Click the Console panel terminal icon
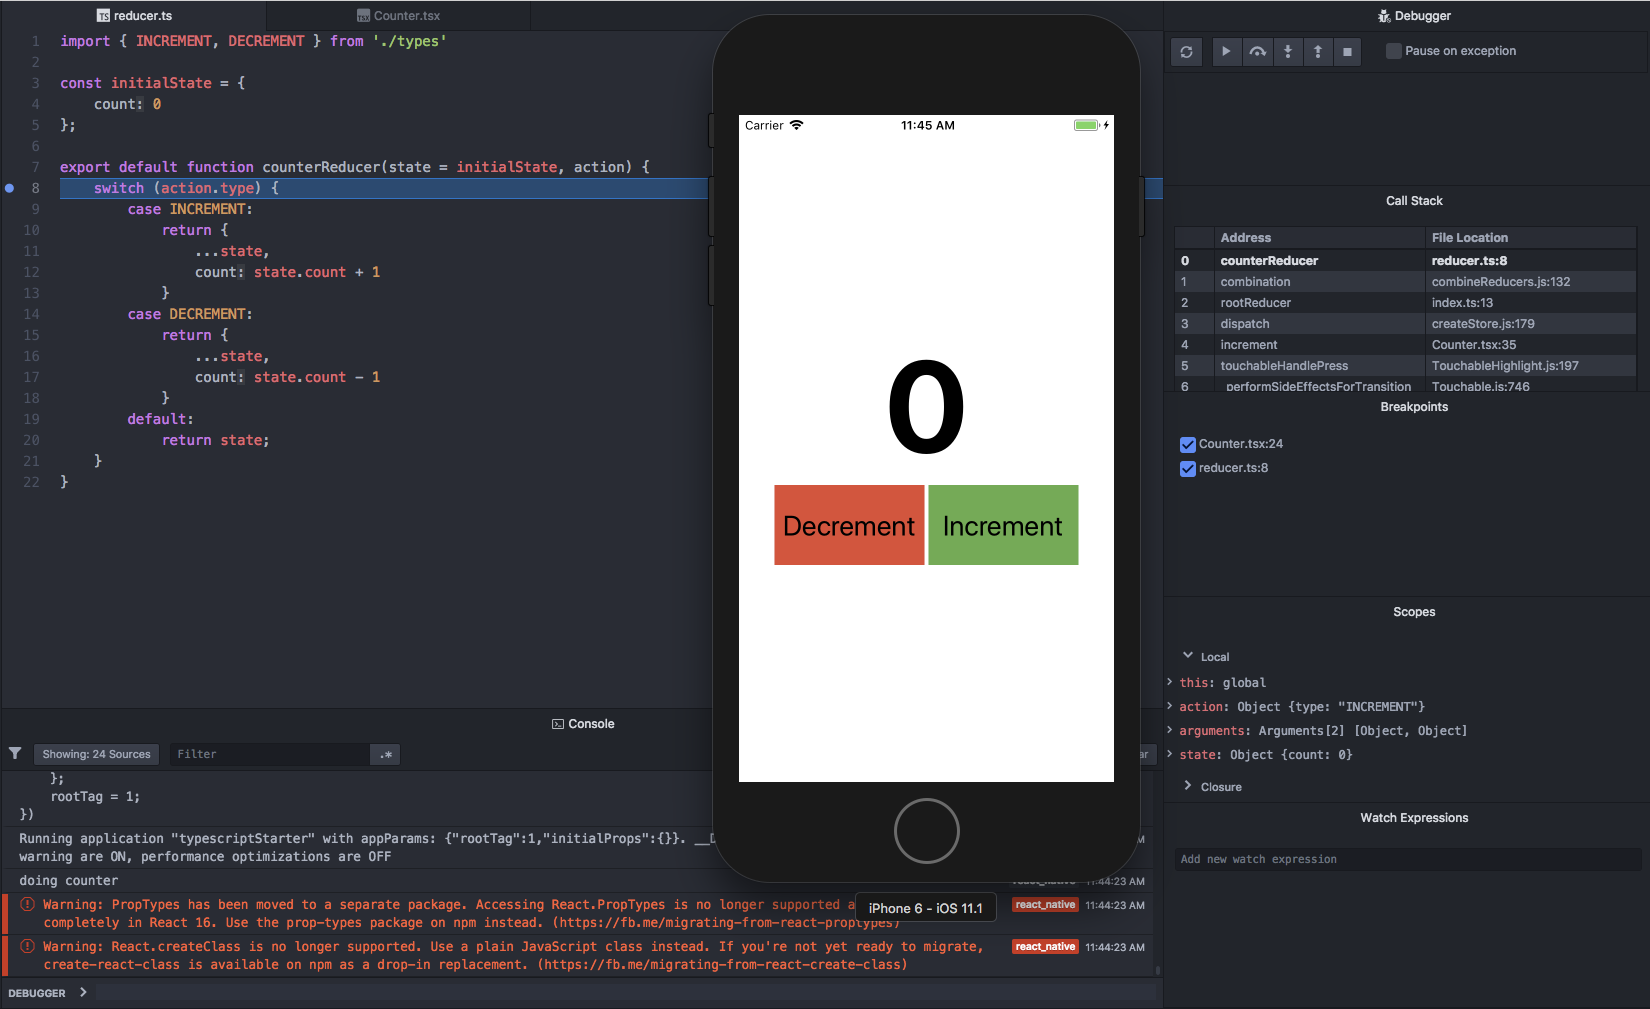The width and height of the screenshot is (1650, 1009). (x=558, y=724)
